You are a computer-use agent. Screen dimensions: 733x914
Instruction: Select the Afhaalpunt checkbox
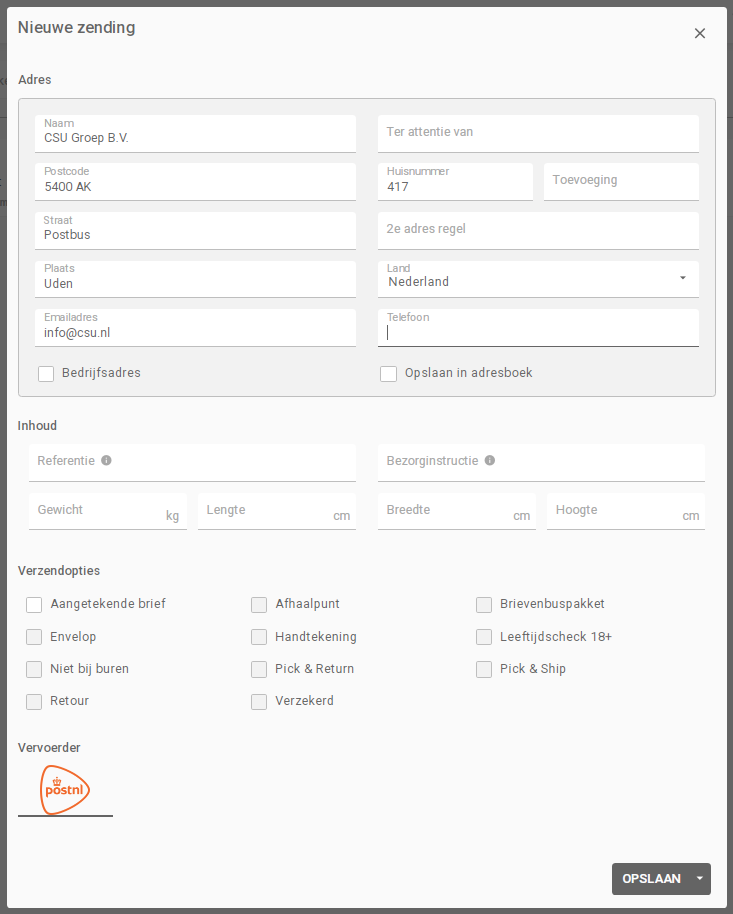[259, 604]
